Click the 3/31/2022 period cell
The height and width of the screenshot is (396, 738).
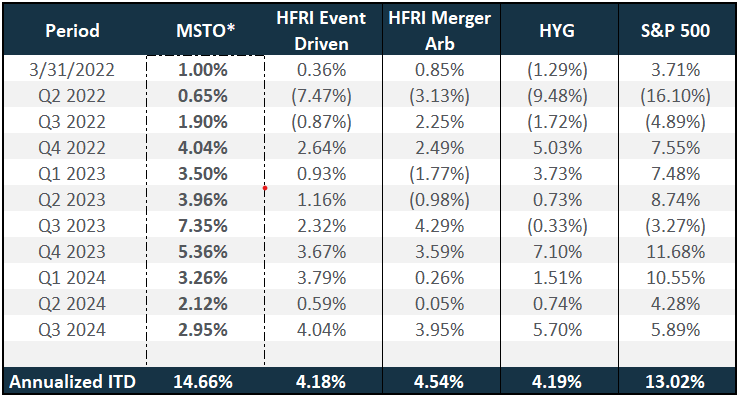click(x=72, y=70)
